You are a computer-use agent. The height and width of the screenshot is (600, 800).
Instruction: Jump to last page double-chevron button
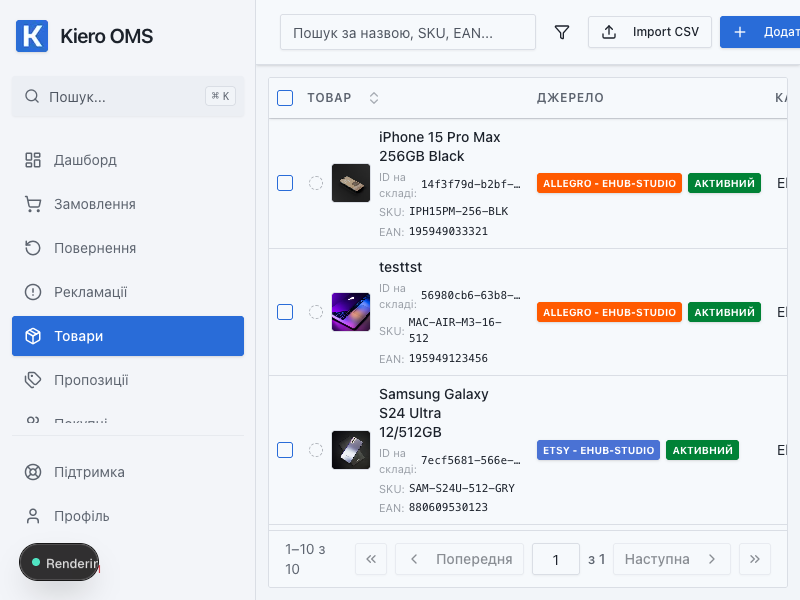coord(755,559)
